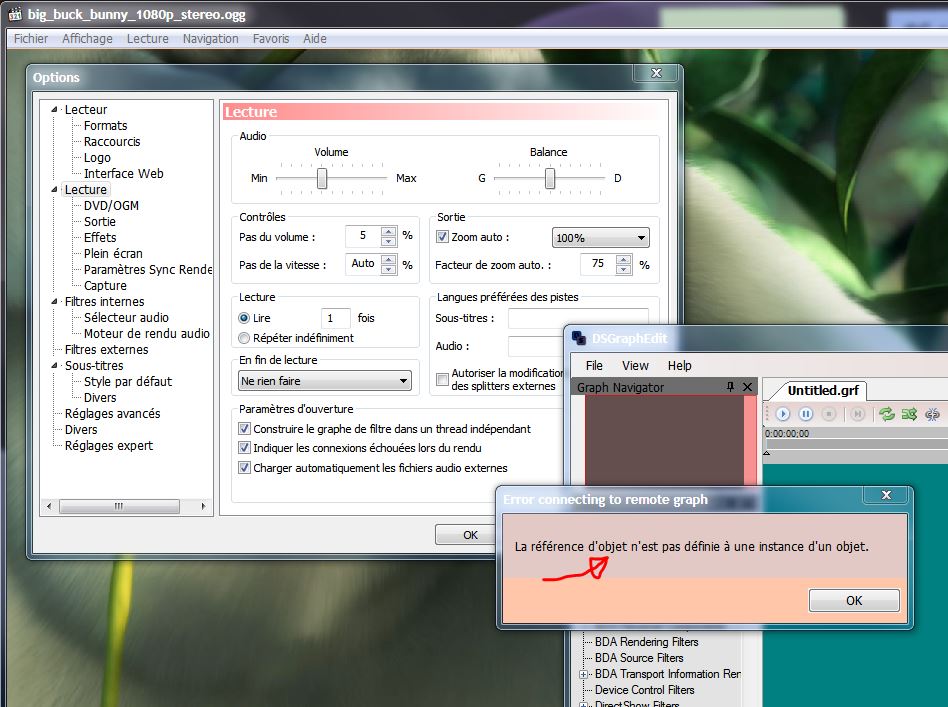Viewport: 948px width, 707px height.
Task: Select Répéter indéfiniment radio button
Action: coord(244,338)
